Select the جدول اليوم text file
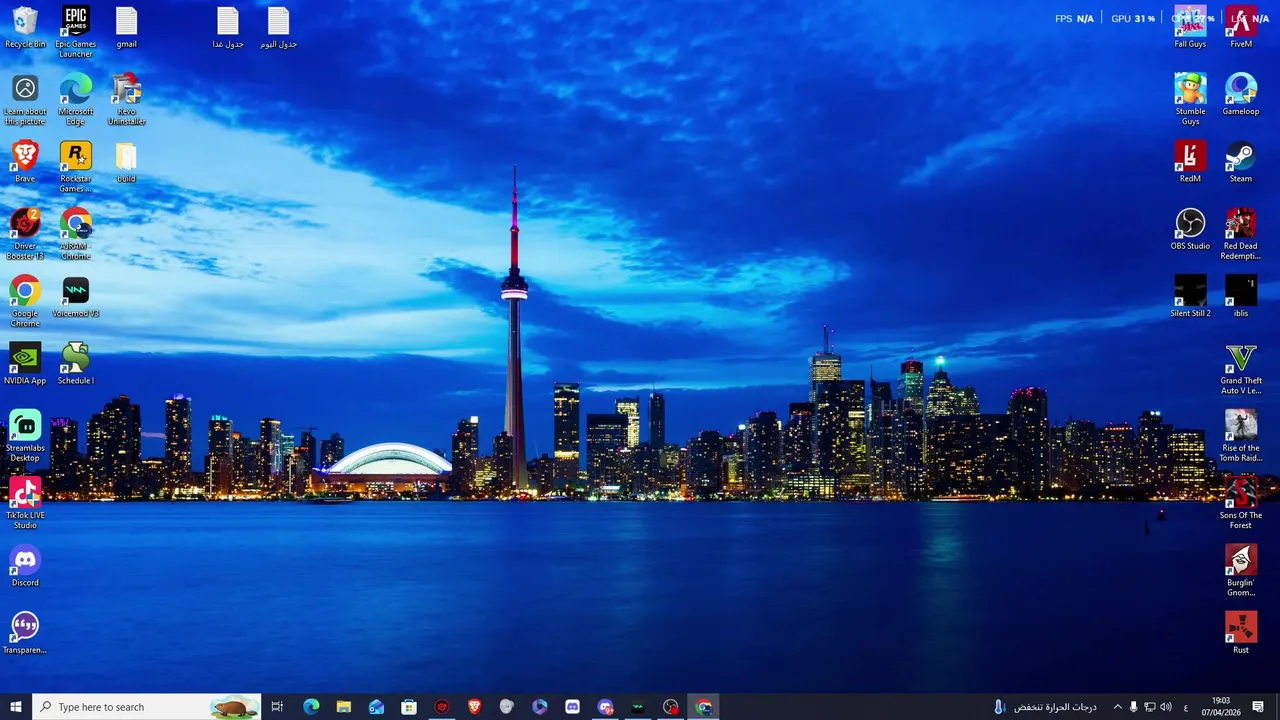 coord(278,27)
